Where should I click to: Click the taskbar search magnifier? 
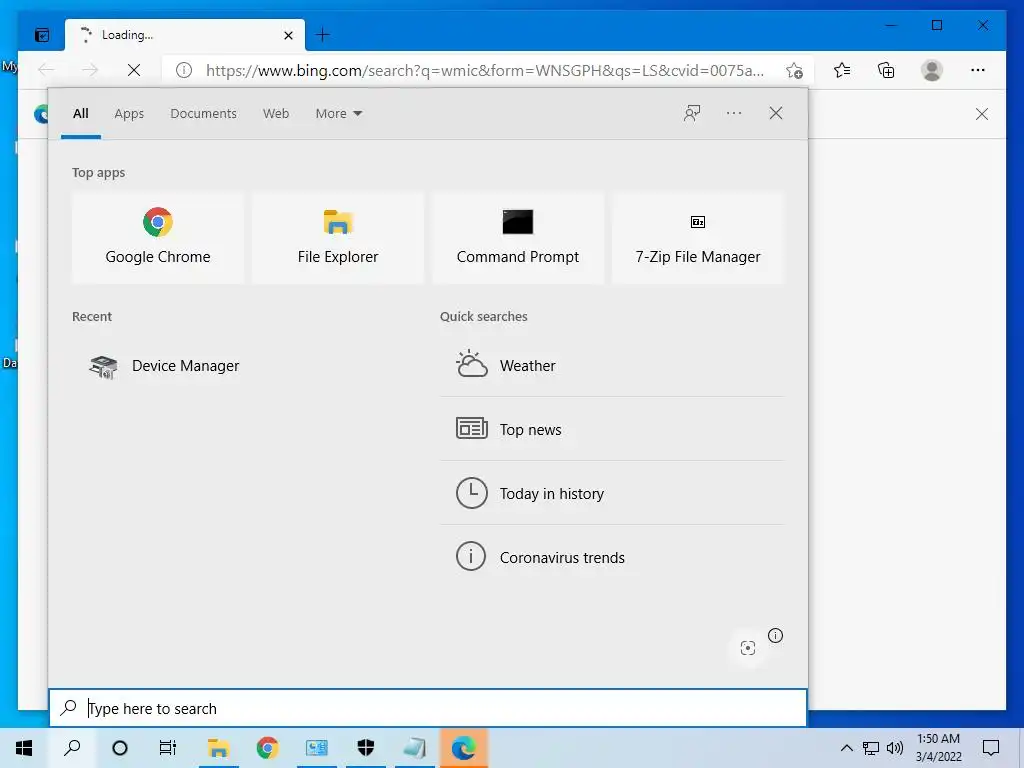[x=72, y=748]
